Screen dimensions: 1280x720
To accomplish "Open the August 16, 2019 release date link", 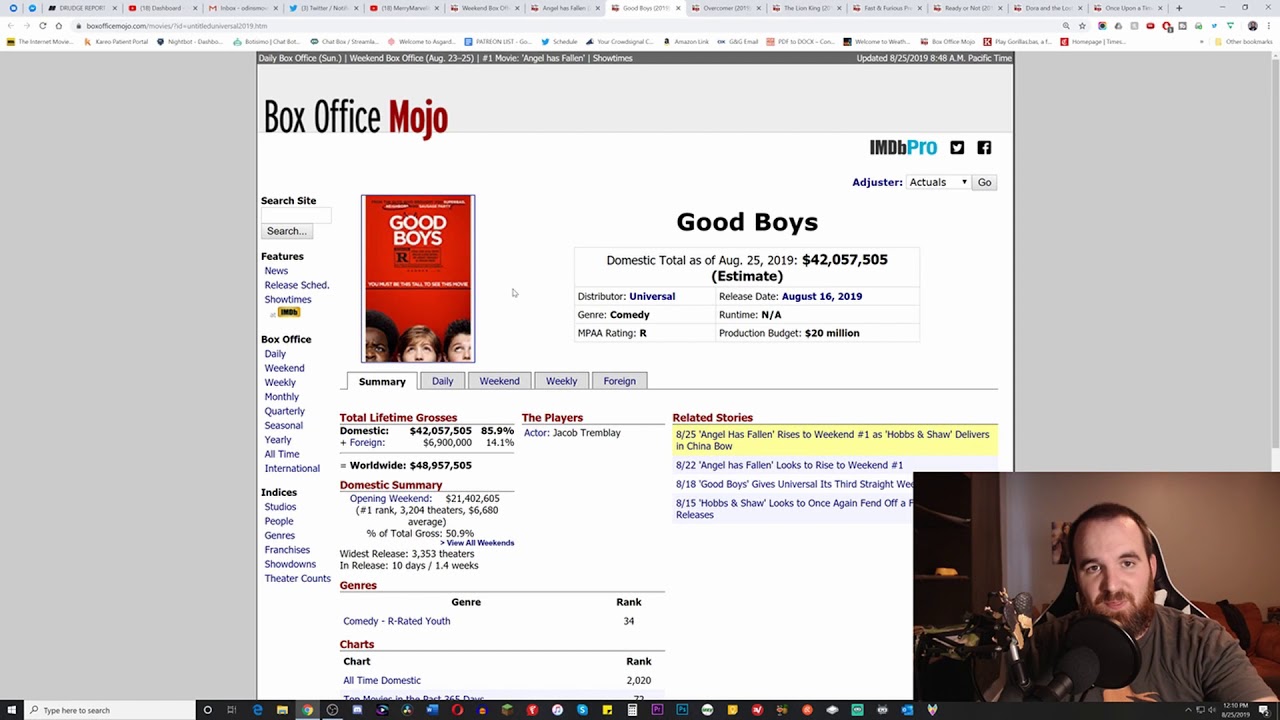I will click(x=822, y=296).
